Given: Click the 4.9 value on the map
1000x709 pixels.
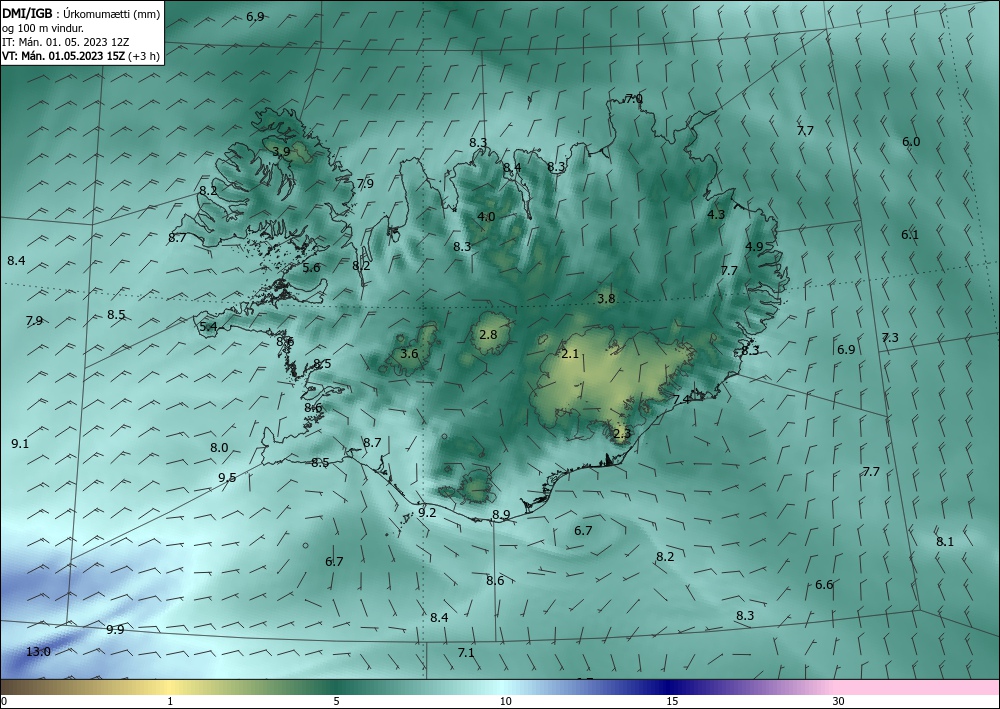Looking at the screenshot, I should point(754,247).
